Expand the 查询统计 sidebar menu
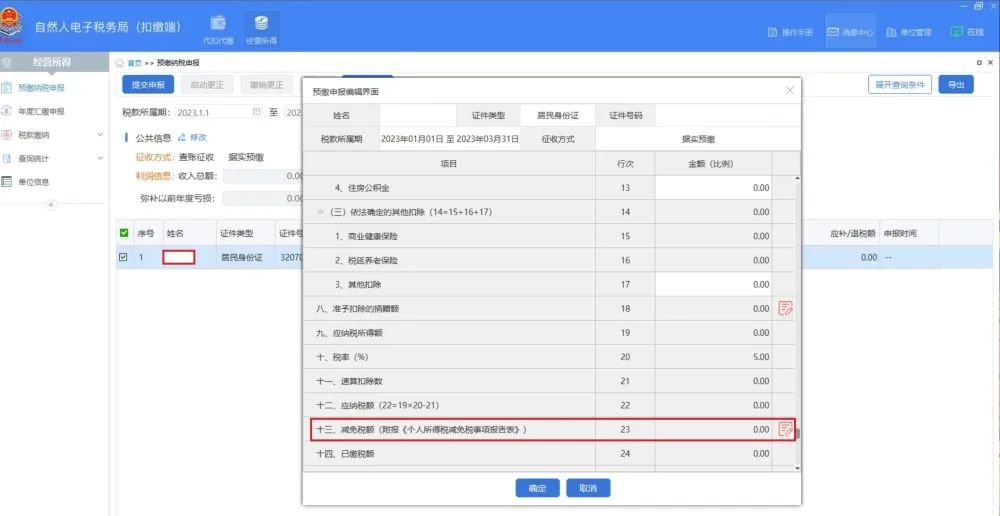Image resolution: width=1000 pixels, height=516 pixels. (99, 158)
